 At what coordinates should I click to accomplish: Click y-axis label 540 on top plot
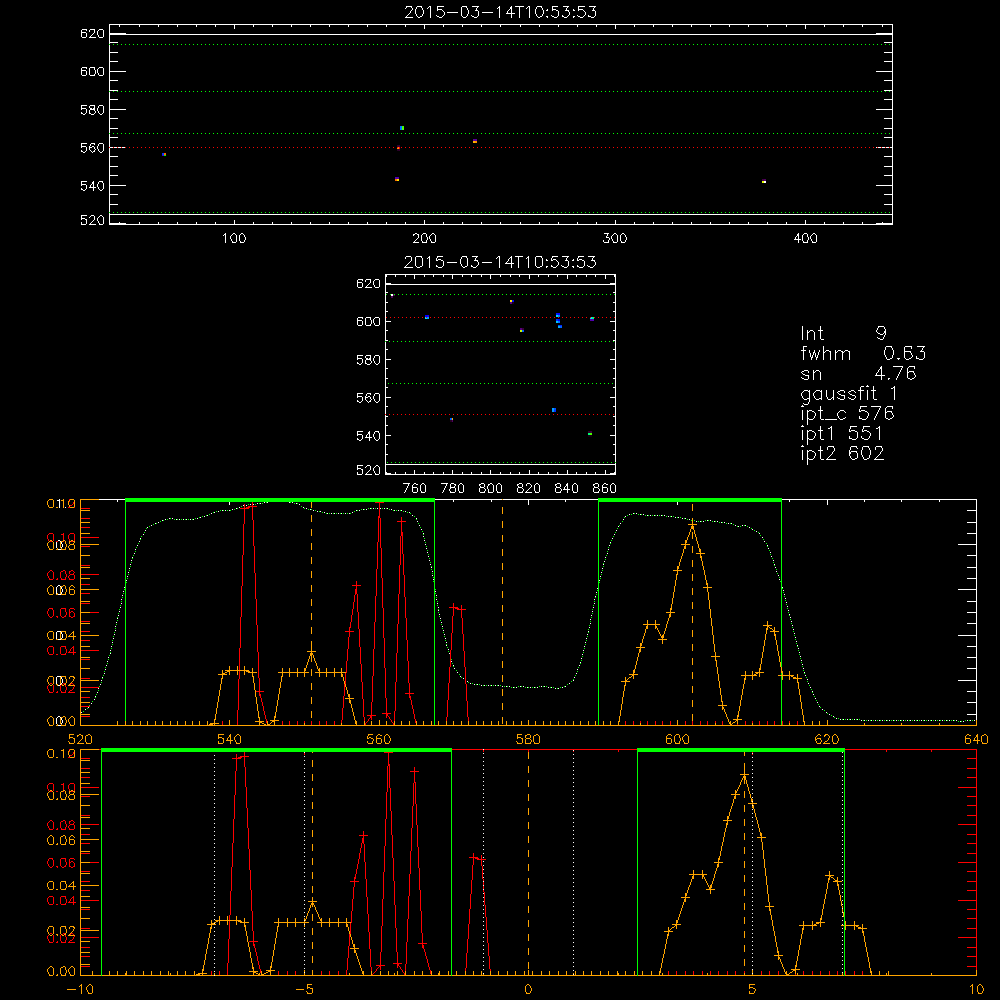pyautogui.click(x=92, y=186)
